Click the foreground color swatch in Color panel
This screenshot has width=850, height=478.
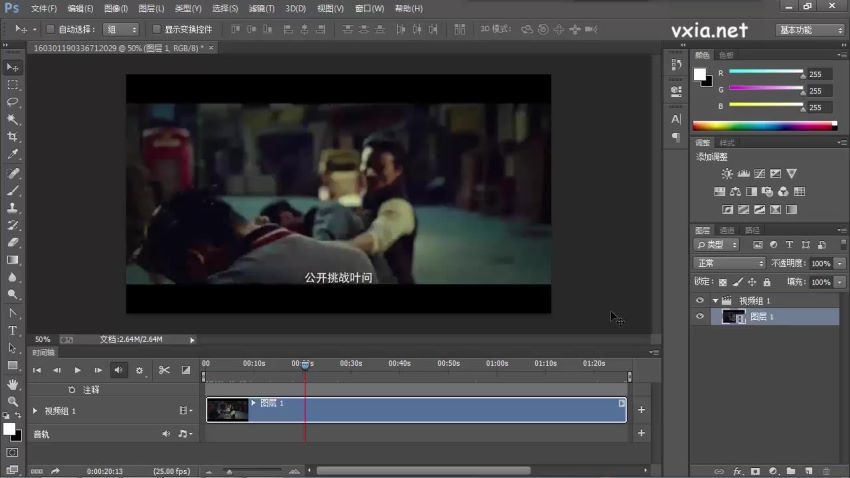click(x=700, y=74)
